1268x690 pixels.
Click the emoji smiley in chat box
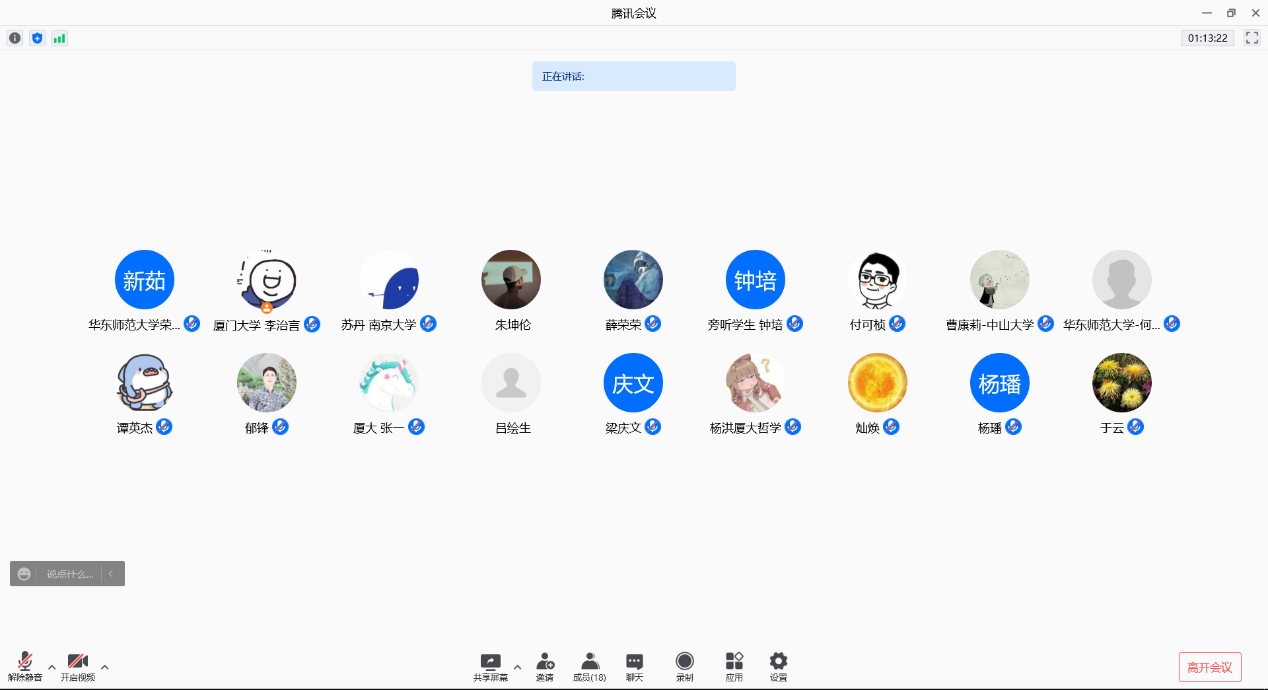24,574
